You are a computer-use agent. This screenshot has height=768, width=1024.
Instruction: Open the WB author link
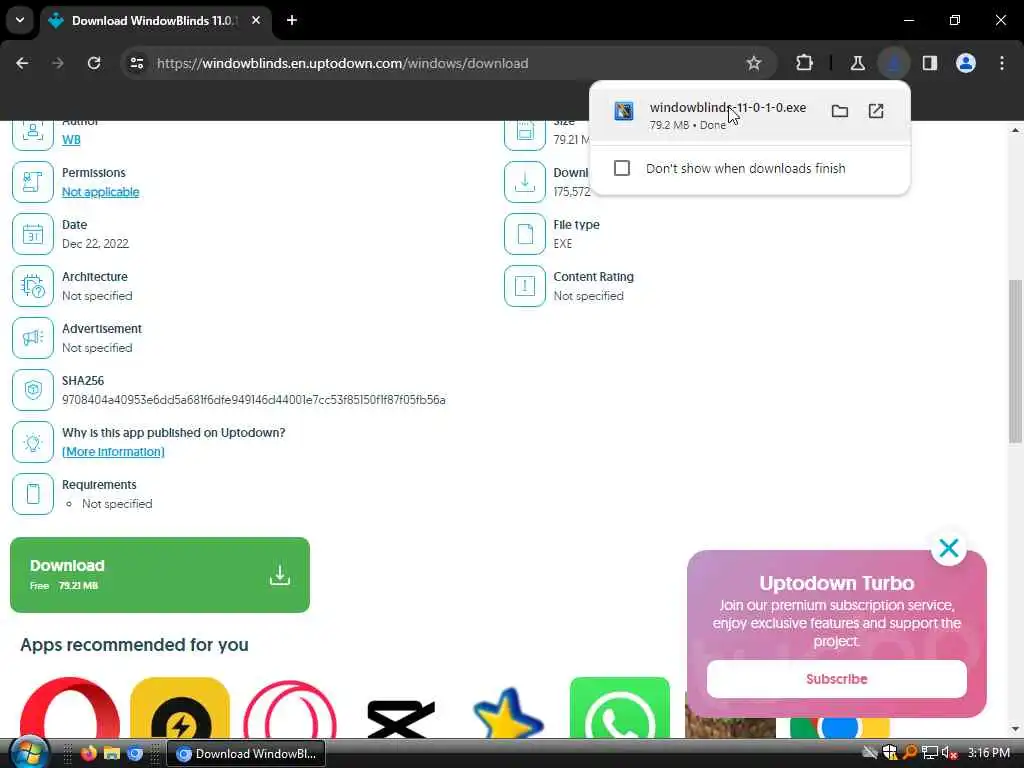pyautogui.click(x=71, y=140)
